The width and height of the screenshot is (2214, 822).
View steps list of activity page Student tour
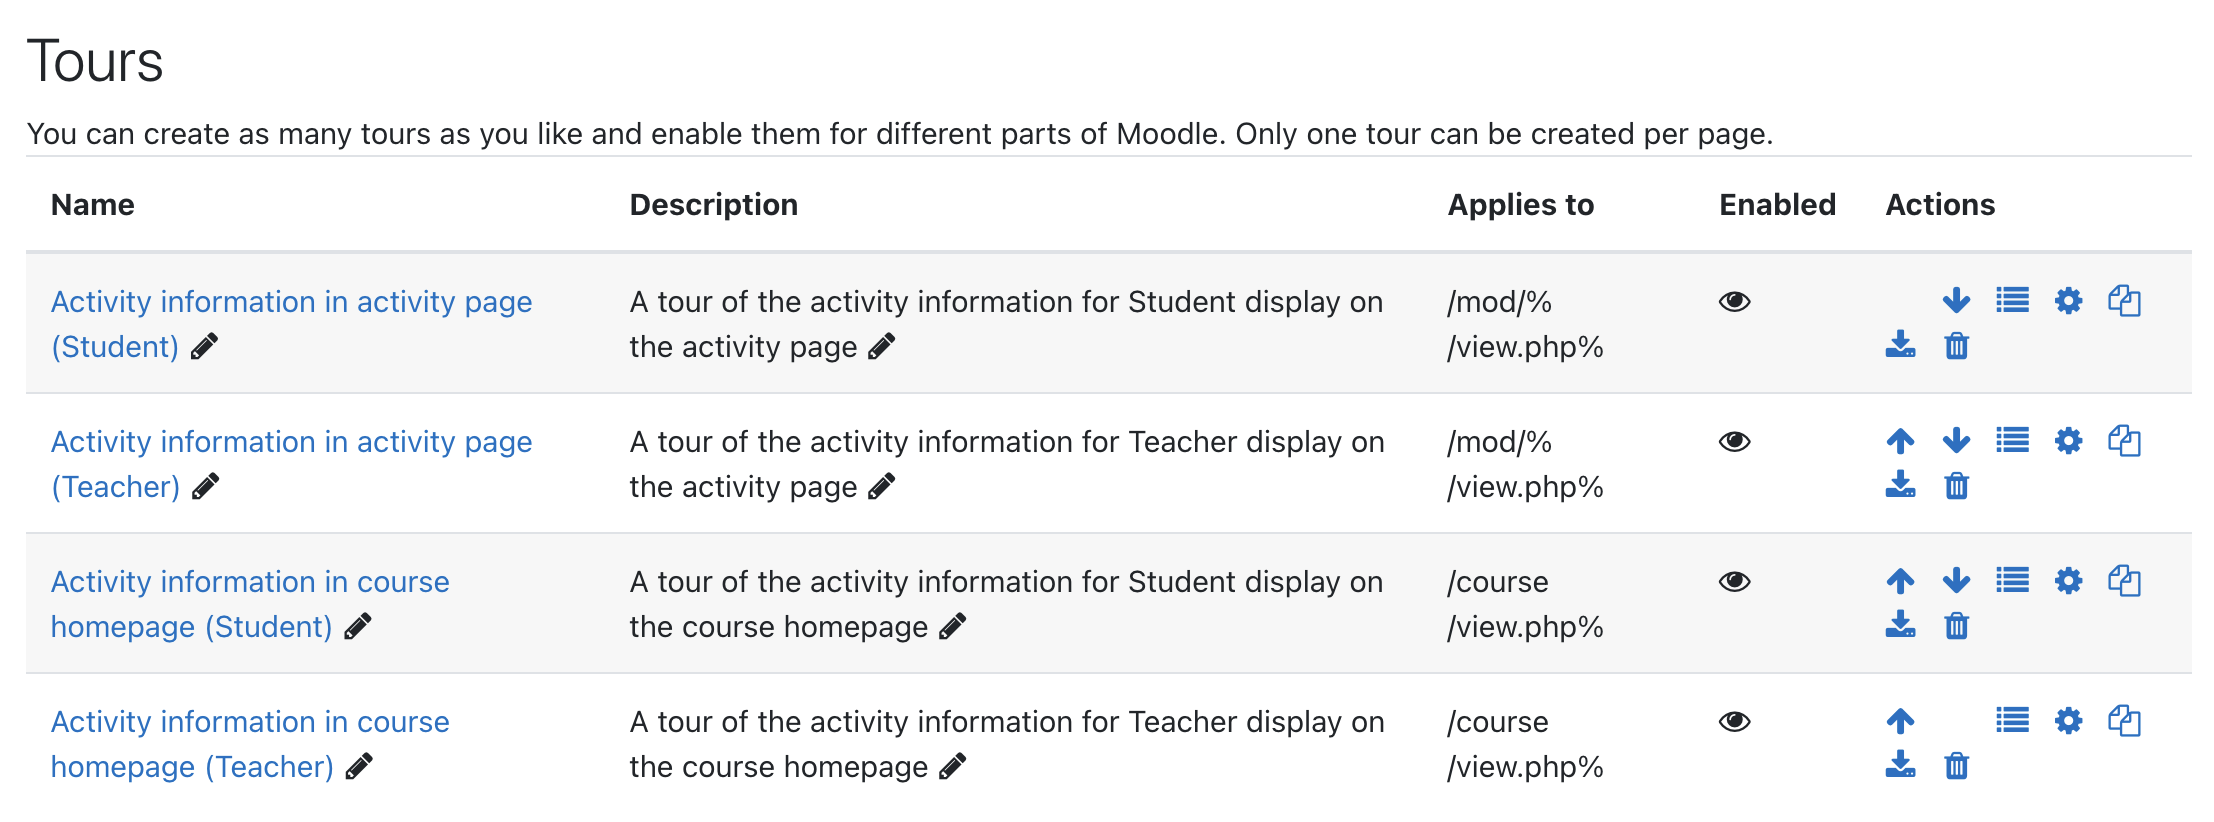click(2012, 301)
